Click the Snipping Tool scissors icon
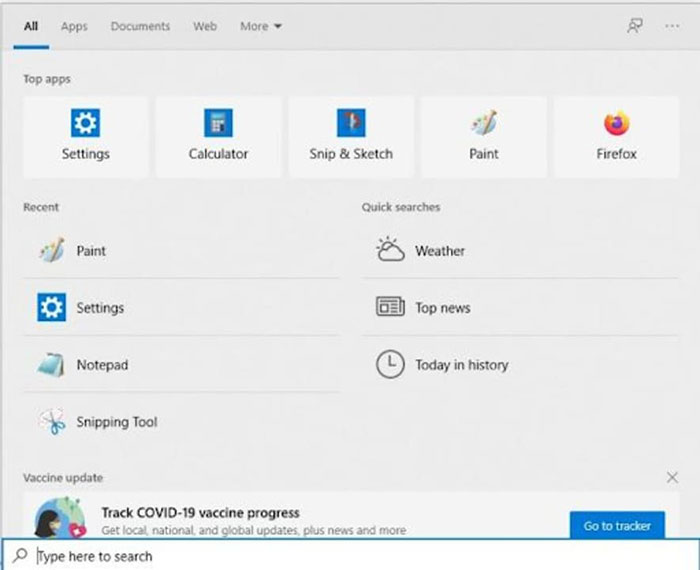The image size is (700, 570). coord(52,421)
